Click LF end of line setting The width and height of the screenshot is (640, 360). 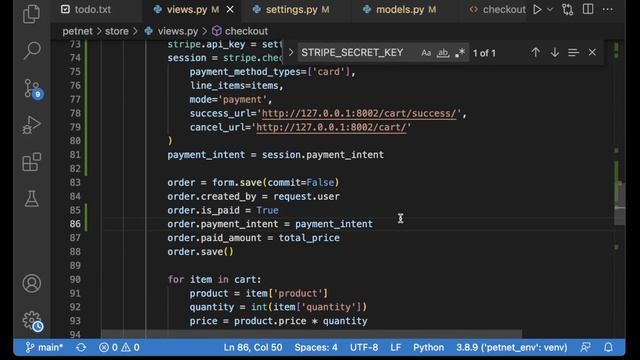[x=395, y=347]
